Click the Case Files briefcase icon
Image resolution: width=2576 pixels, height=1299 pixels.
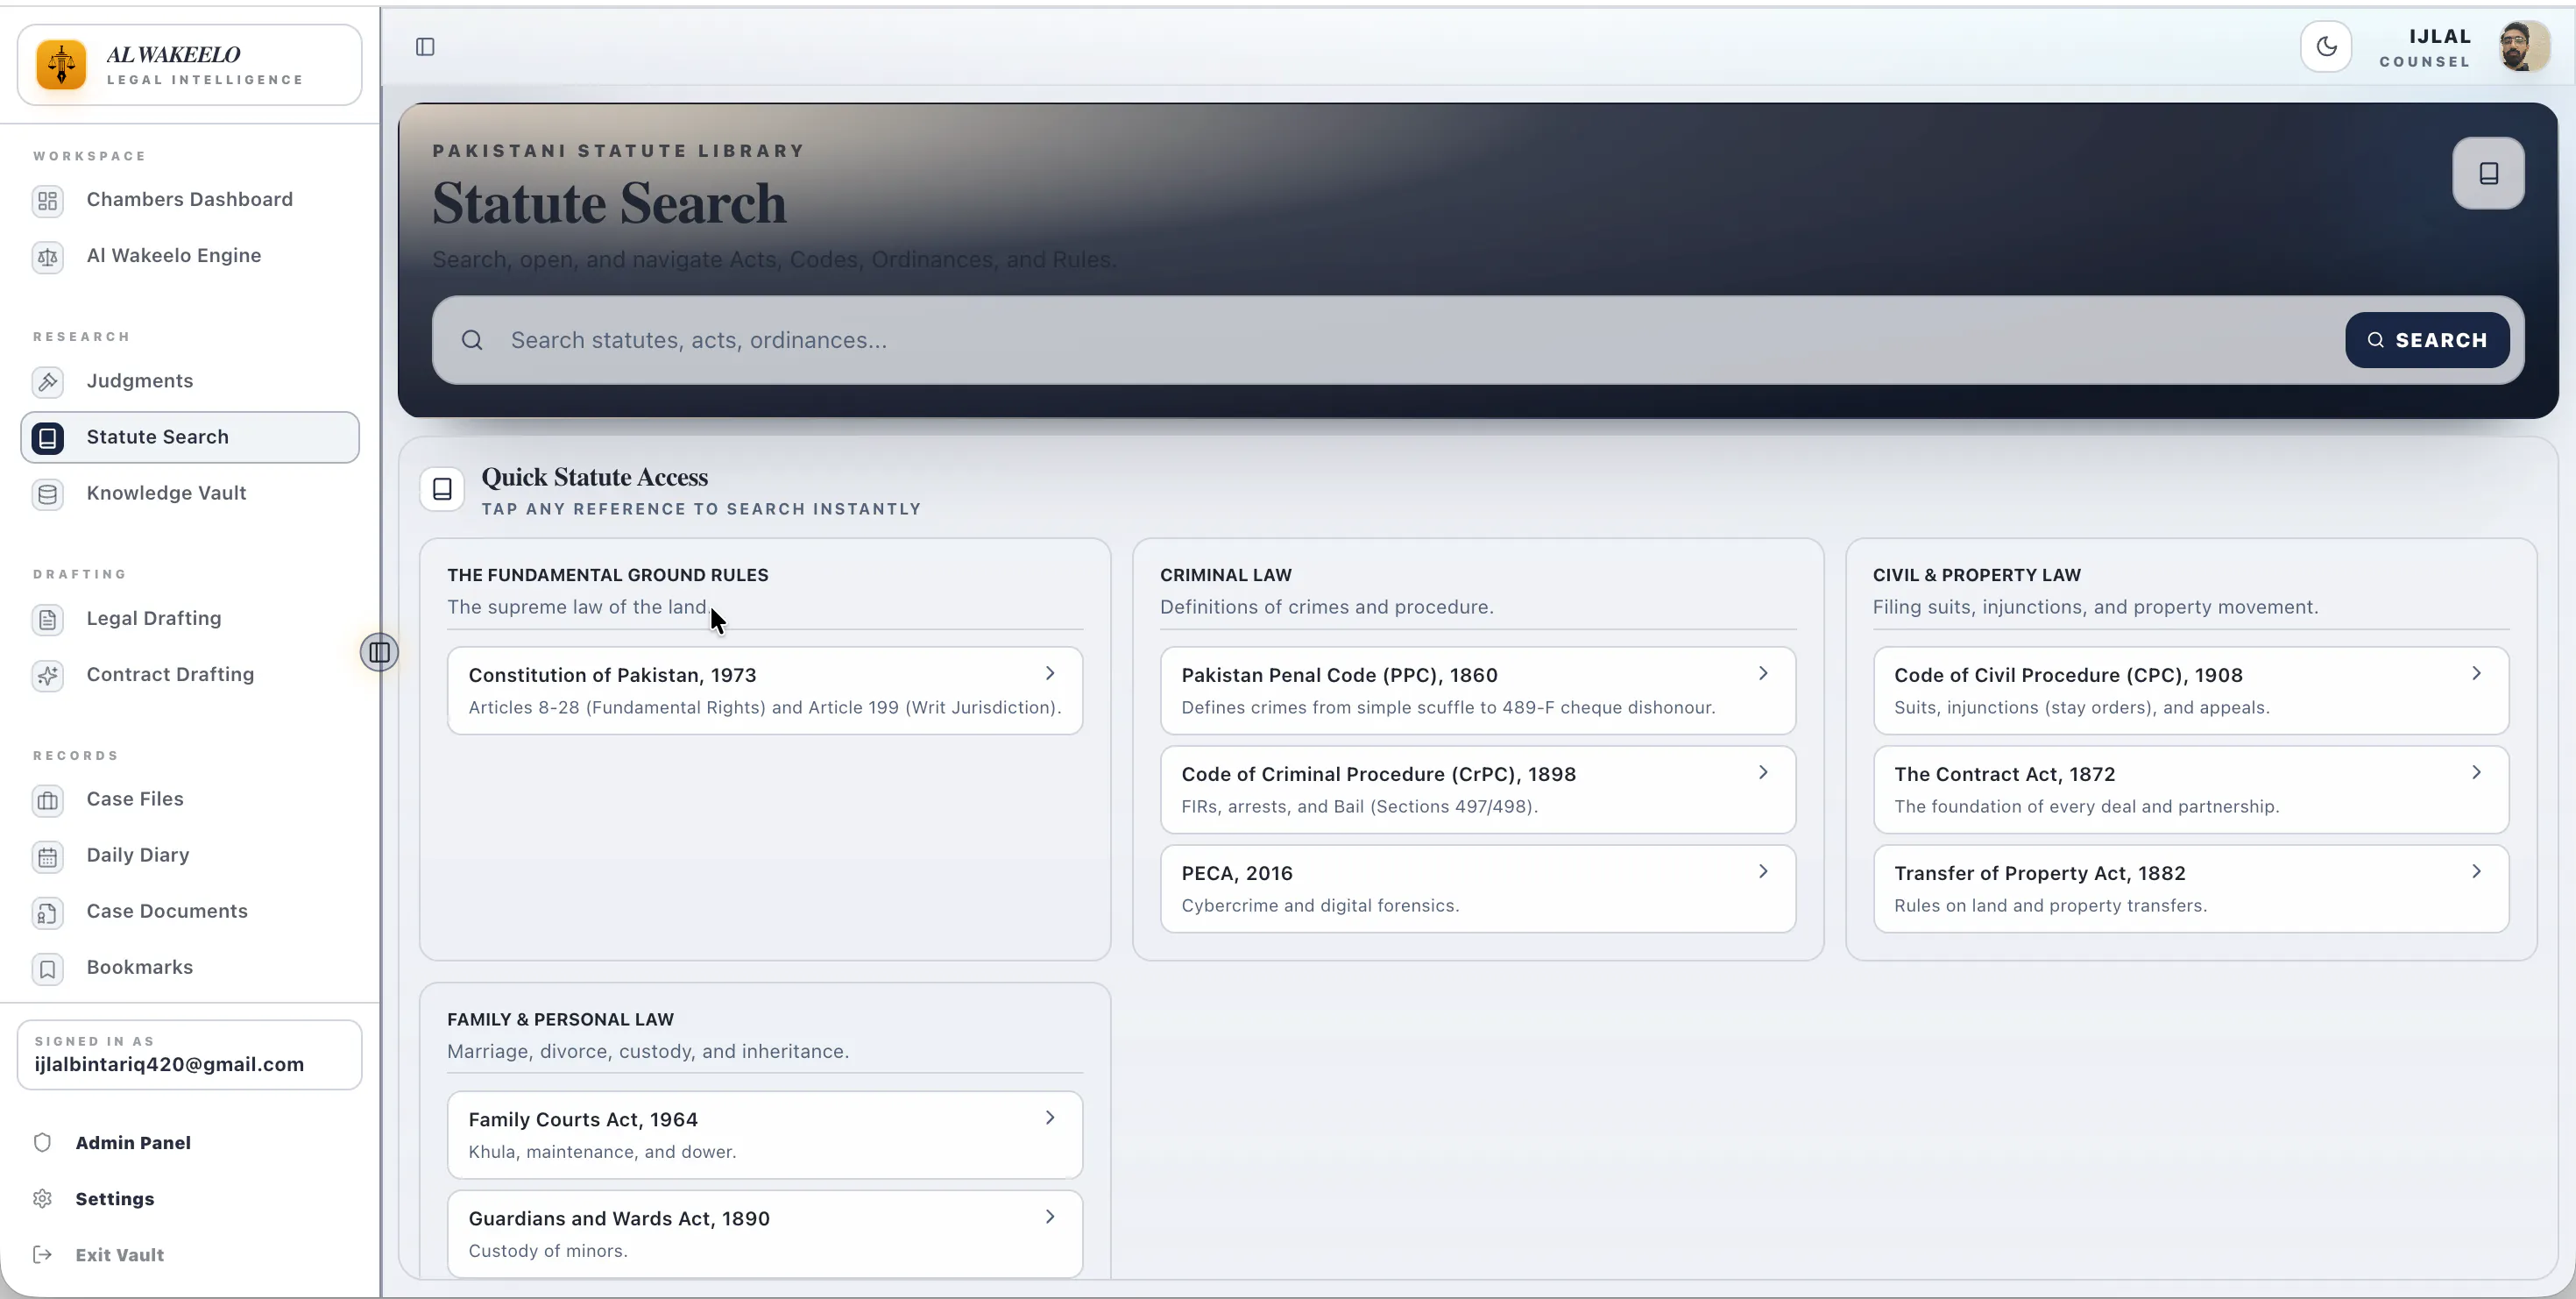(48, 801)
